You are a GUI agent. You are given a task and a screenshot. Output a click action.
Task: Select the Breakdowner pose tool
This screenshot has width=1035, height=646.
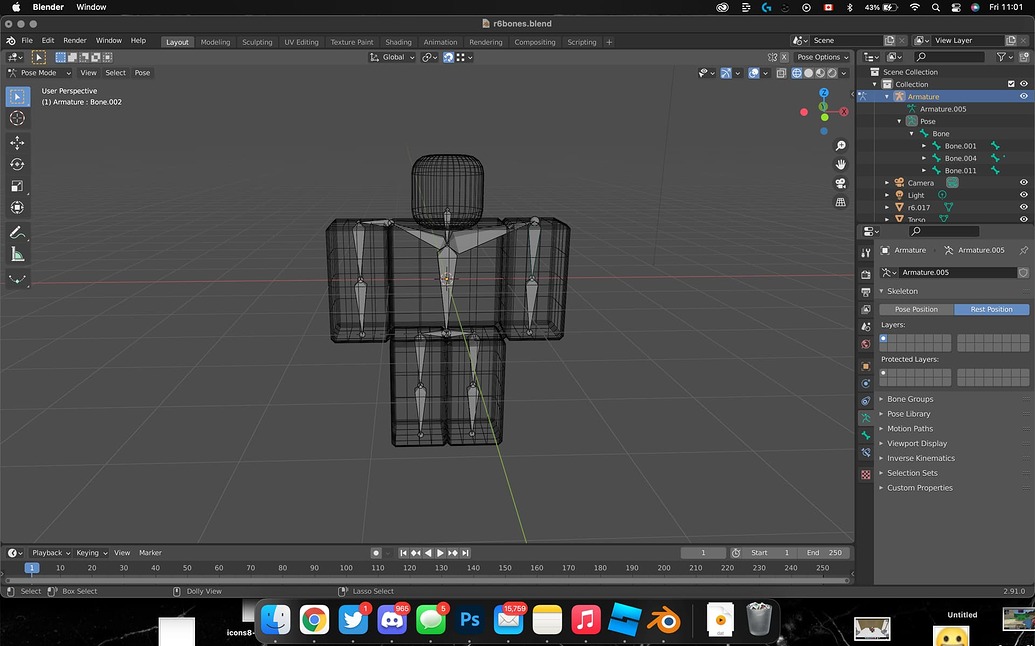[x=17, y=279]
